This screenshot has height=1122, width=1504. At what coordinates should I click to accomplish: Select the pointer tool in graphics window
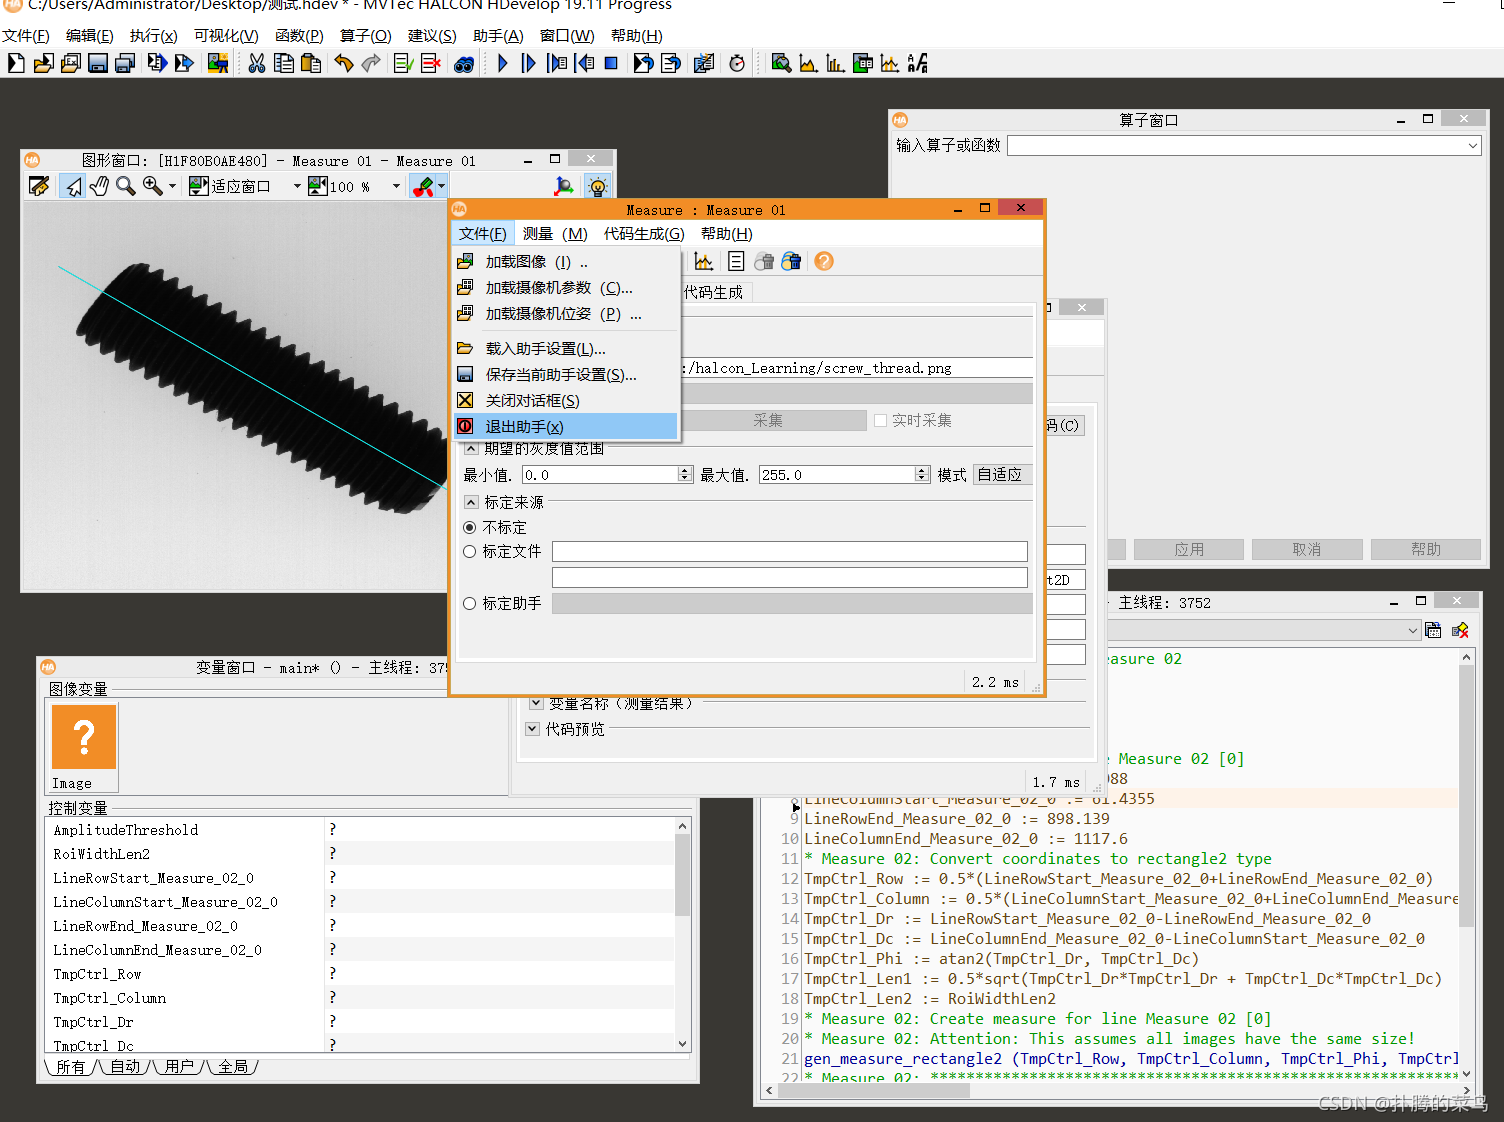[73, 186]
